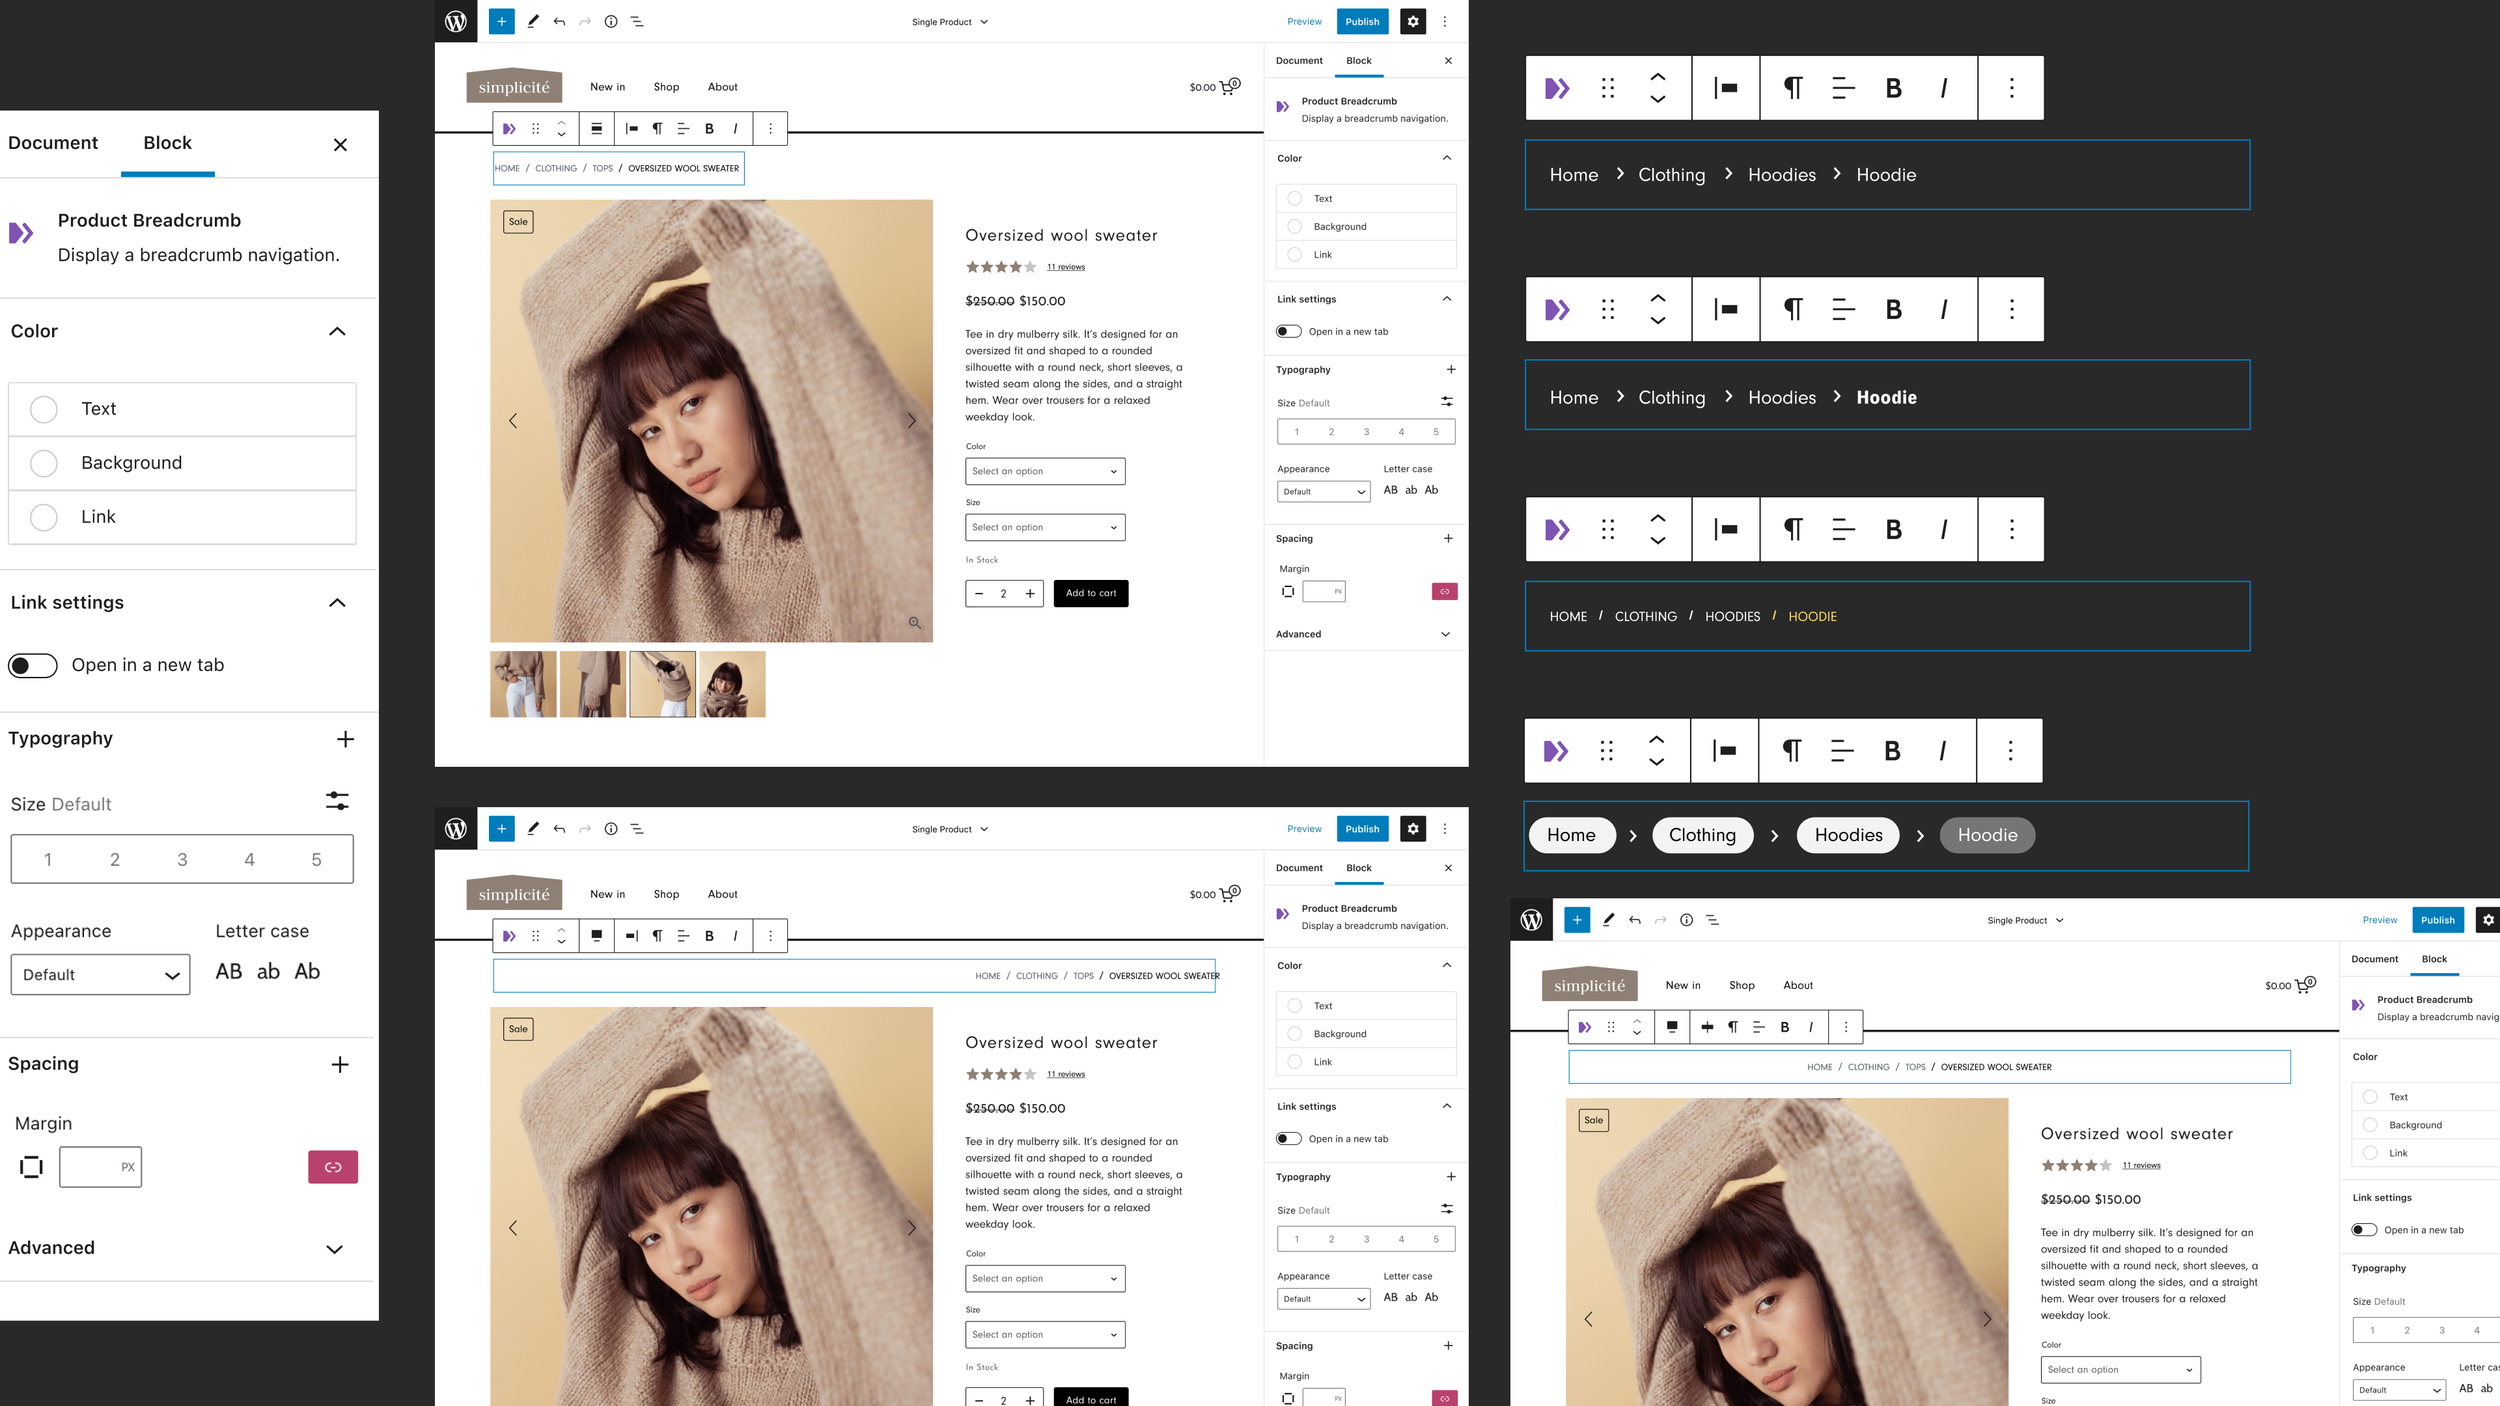
Task: Click Typography plus icon in large sidebar panel
Action: click(x=345, y=740)
